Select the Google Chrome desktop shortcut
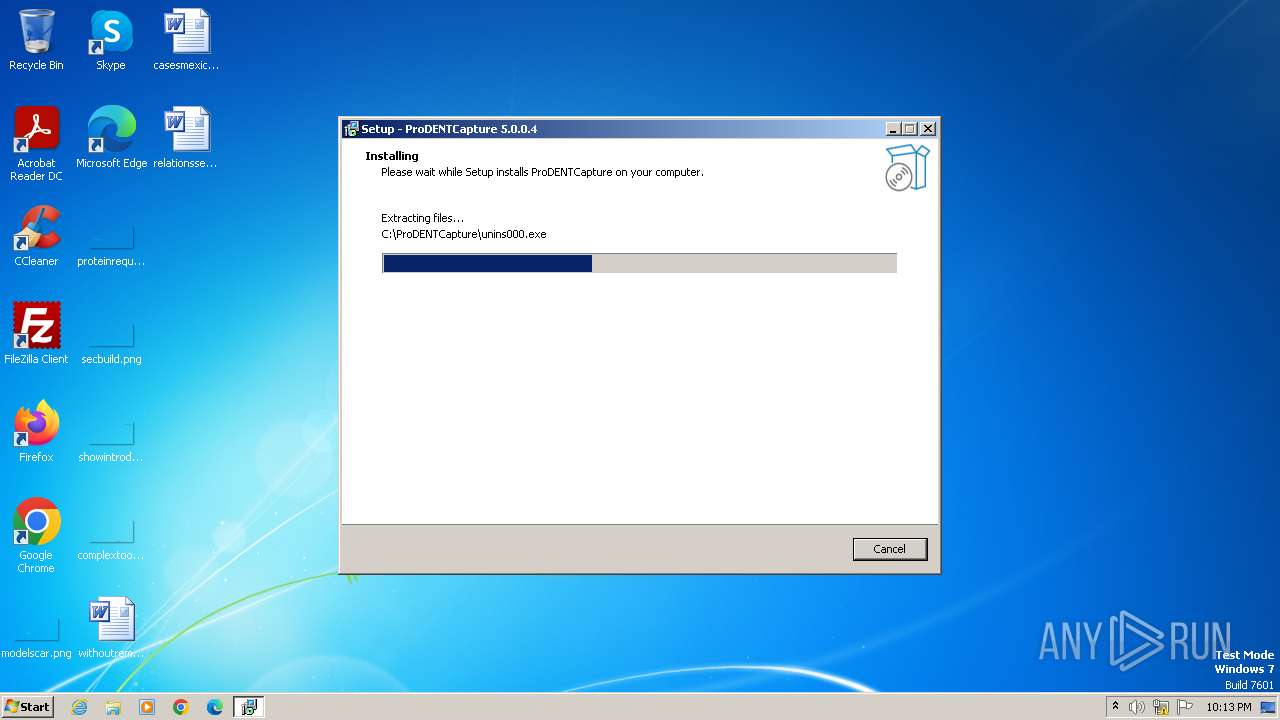This screenshot has width=1280, height=720. [x=36, y=536]
